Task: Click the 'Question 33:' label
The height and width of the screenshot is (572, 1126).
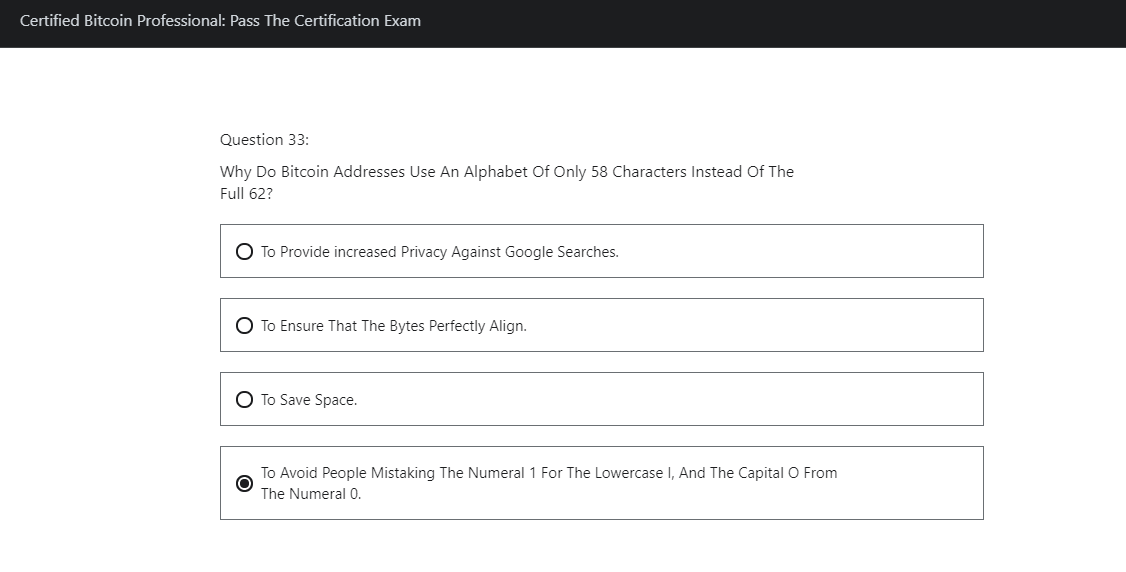Action: (x=264, y=140)
